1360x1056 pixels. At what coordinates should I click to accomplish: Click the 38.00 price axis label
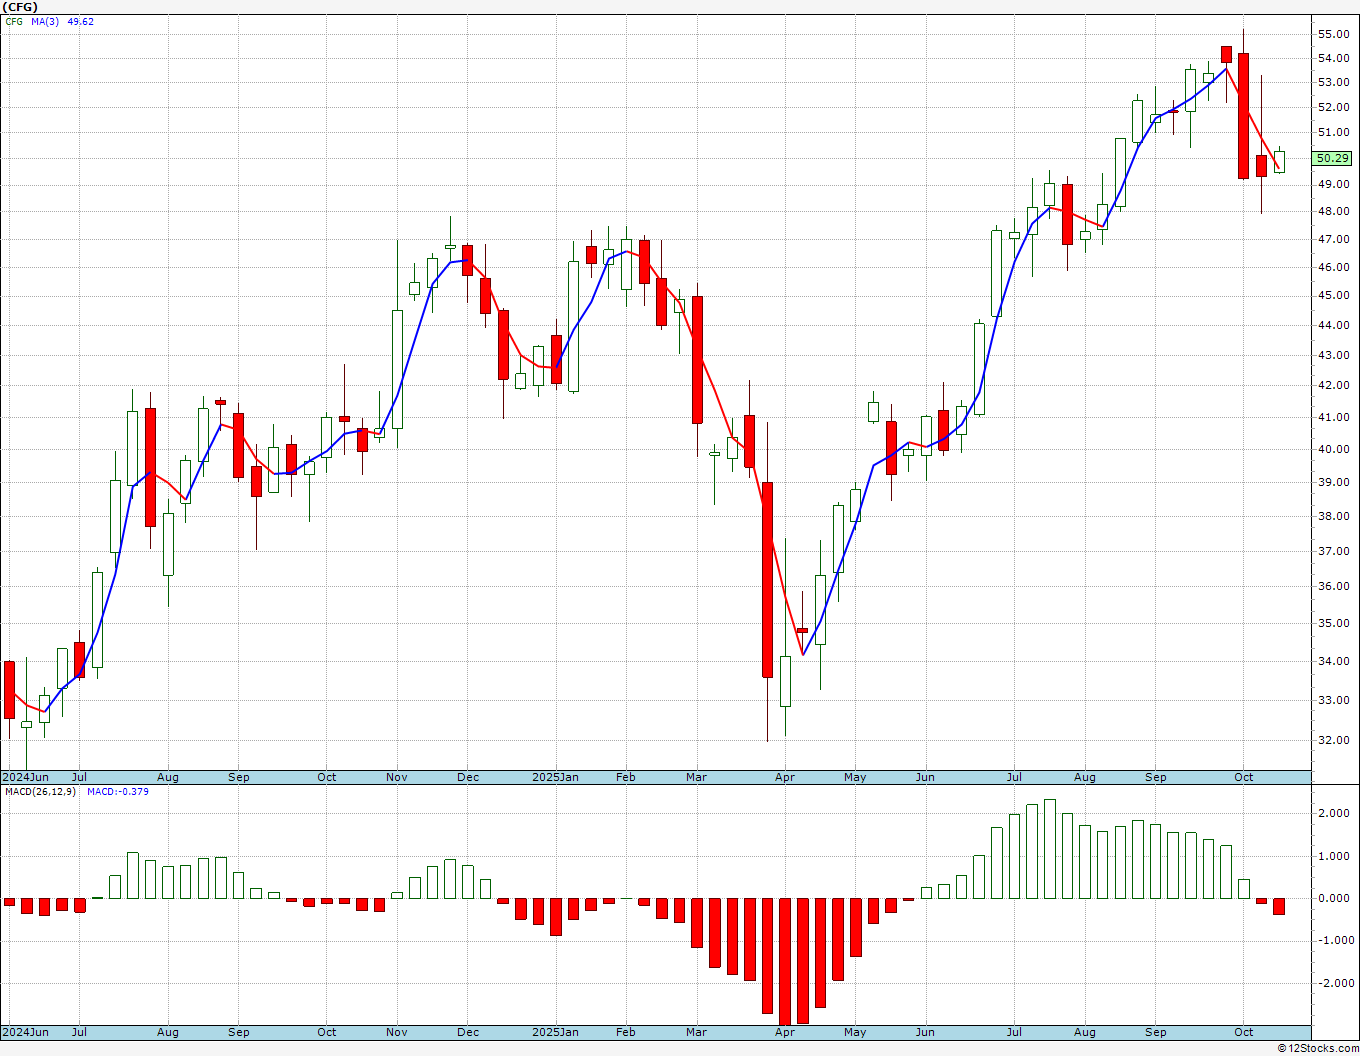tap(1334, 516)
